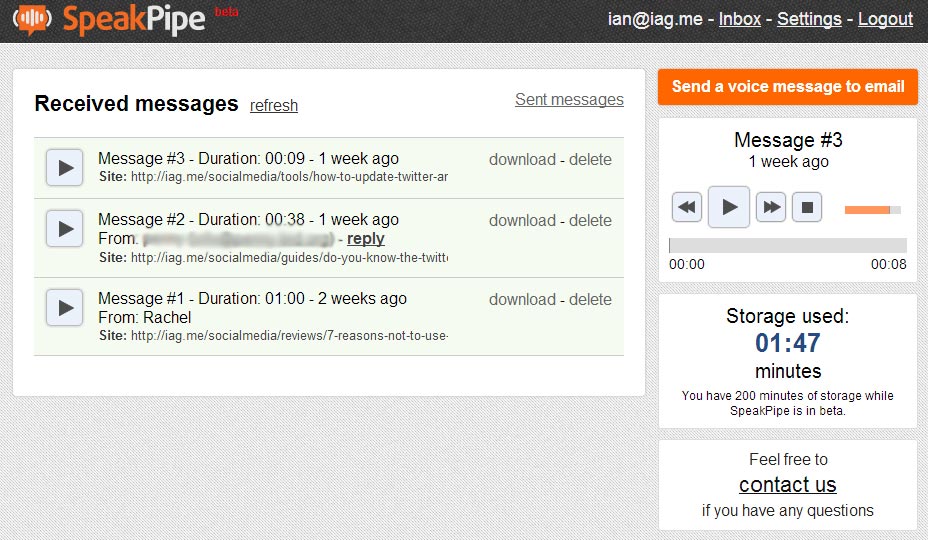928x540 pixels.
Task: Delete Message #2
Action: (590, 221)
